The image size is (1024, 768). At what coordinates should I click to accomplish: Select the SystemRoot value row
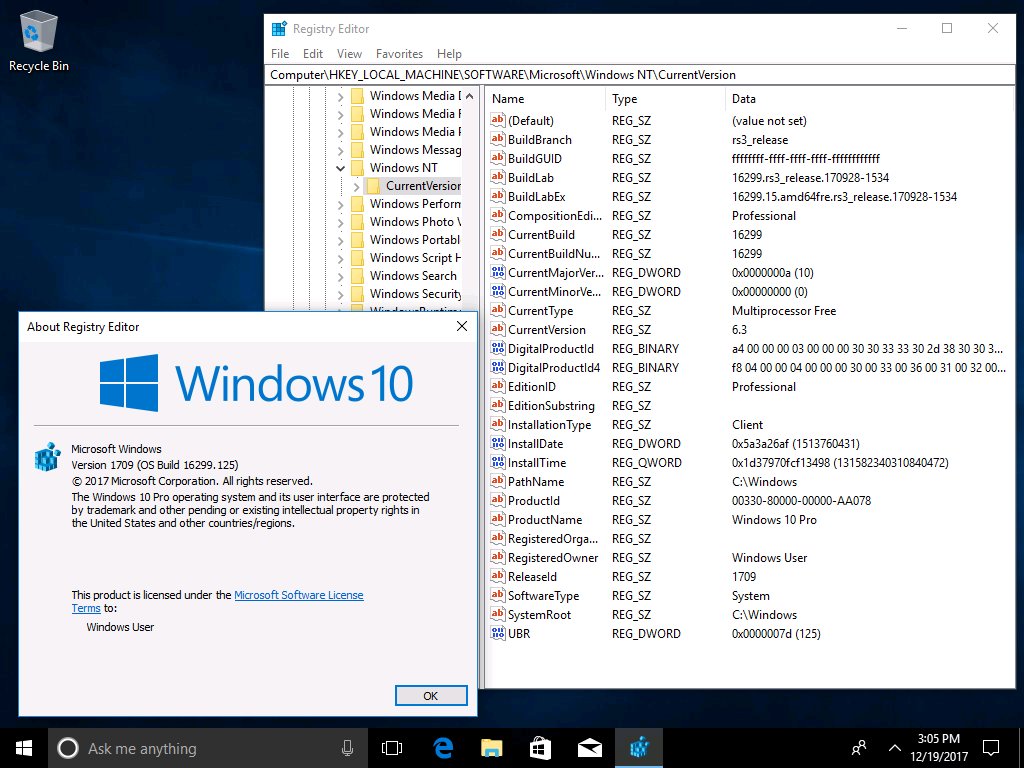pyautogui.click(x=748, y=615)
